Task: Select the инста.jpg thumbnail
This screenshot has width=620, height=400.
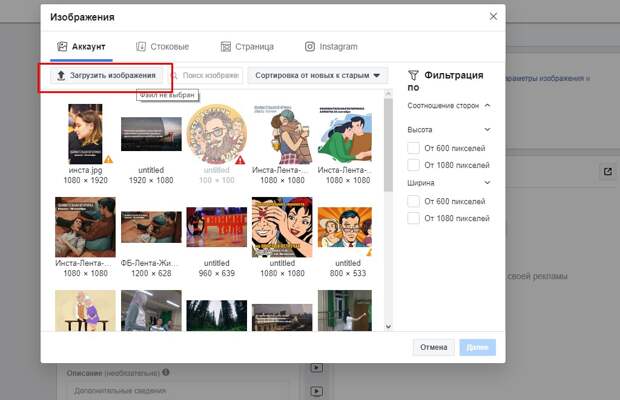Action: click(x=85, y=134)
